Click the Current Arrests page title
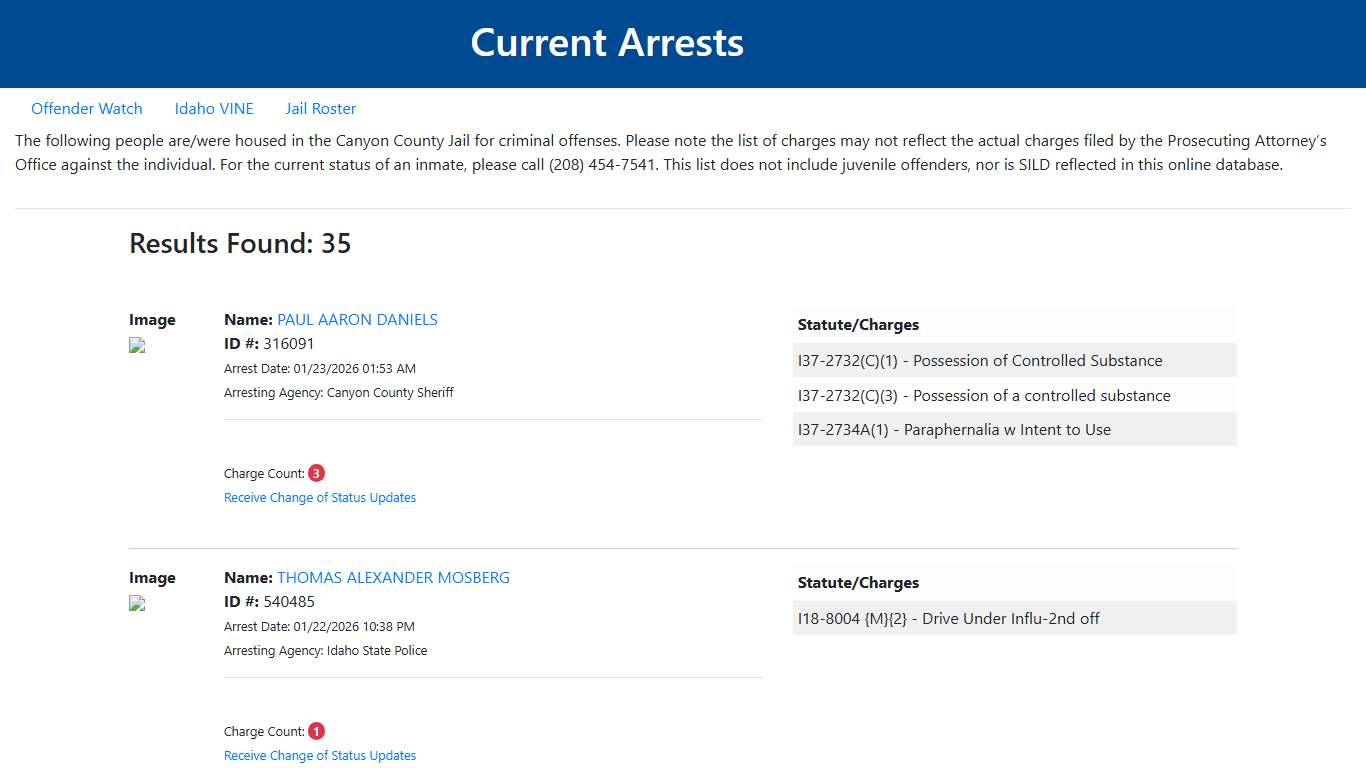The width and height of the screenshot is (1366, 768). coord(607,42)
